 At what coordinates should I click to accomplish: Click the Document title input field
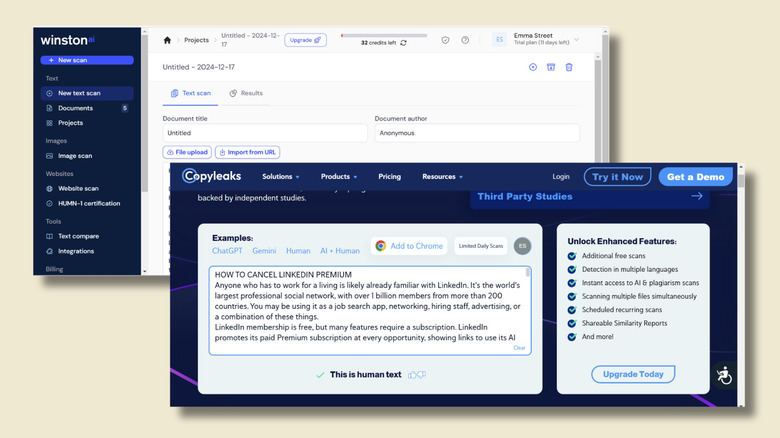pos(265,133)
